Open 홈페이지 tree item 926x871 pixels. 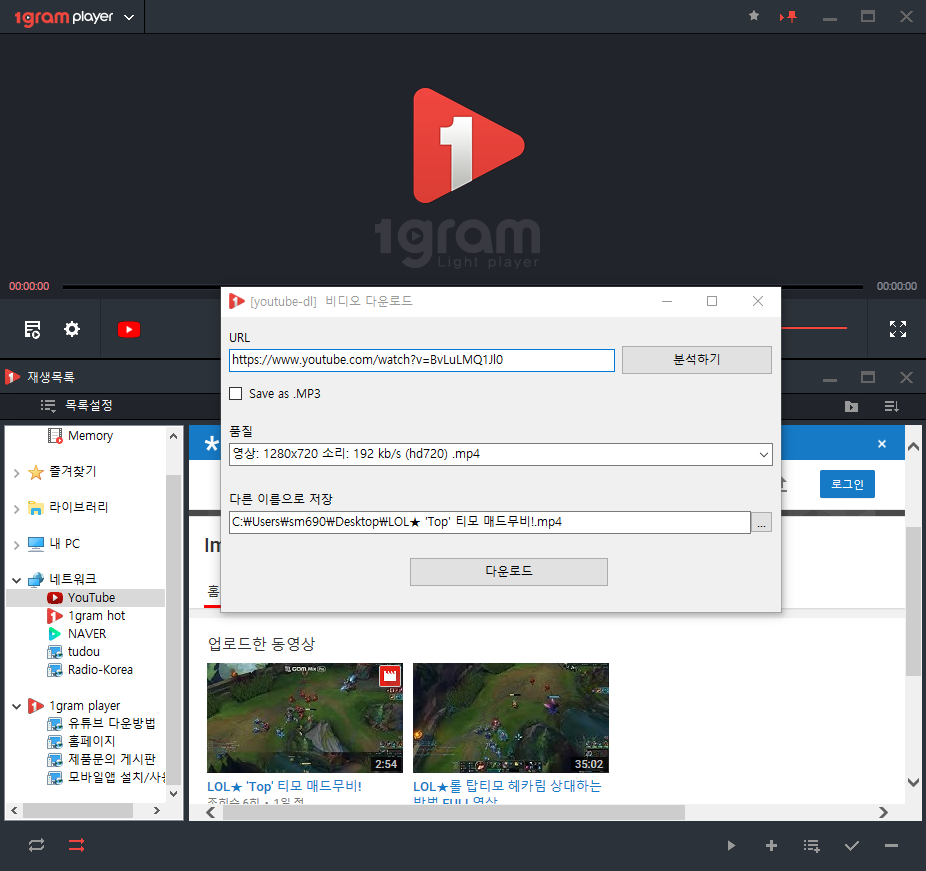coord(91,741)
